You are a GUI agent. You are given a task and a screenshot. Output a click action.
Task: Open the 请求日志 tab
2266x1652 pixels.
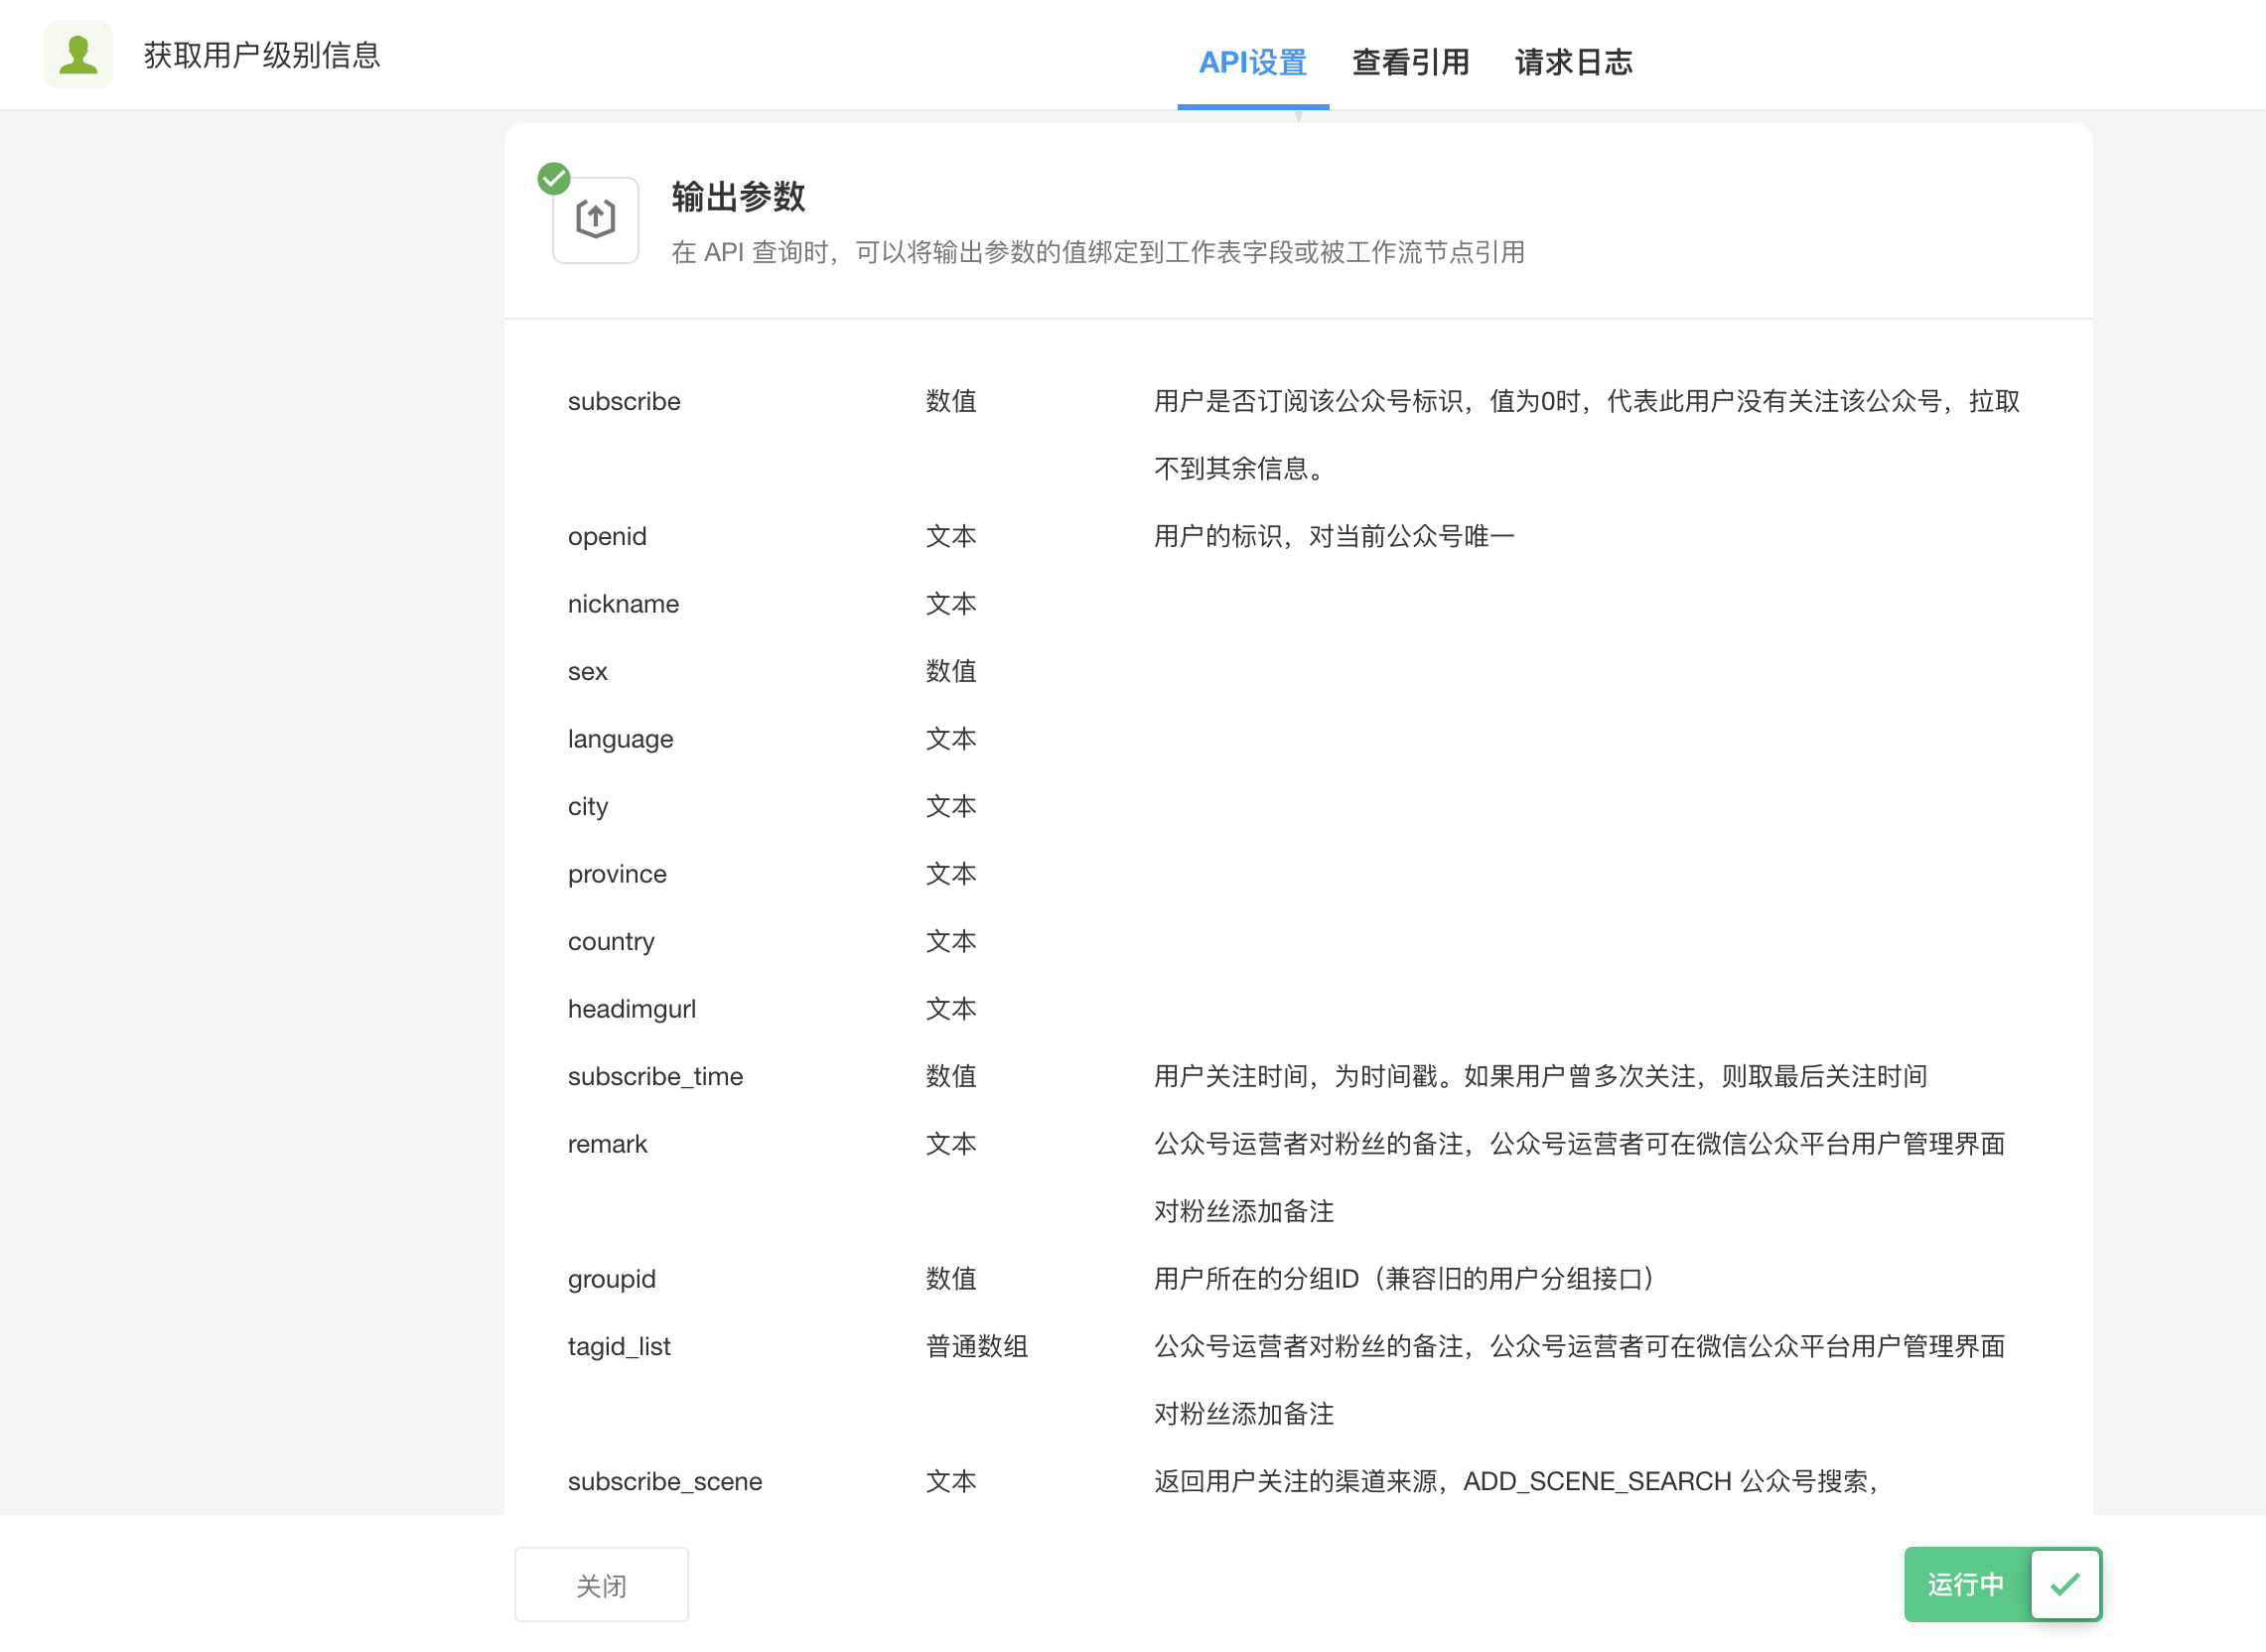click(x=1573, y=62)
